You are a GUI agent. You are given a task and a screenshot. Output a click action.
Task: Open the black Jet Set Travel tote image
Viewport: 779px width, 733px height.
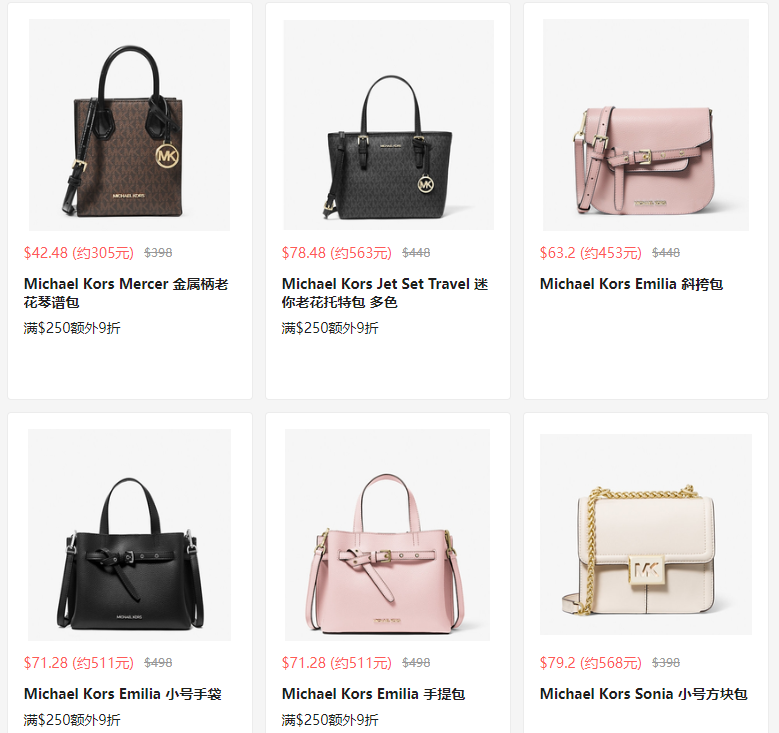[389, 125]
